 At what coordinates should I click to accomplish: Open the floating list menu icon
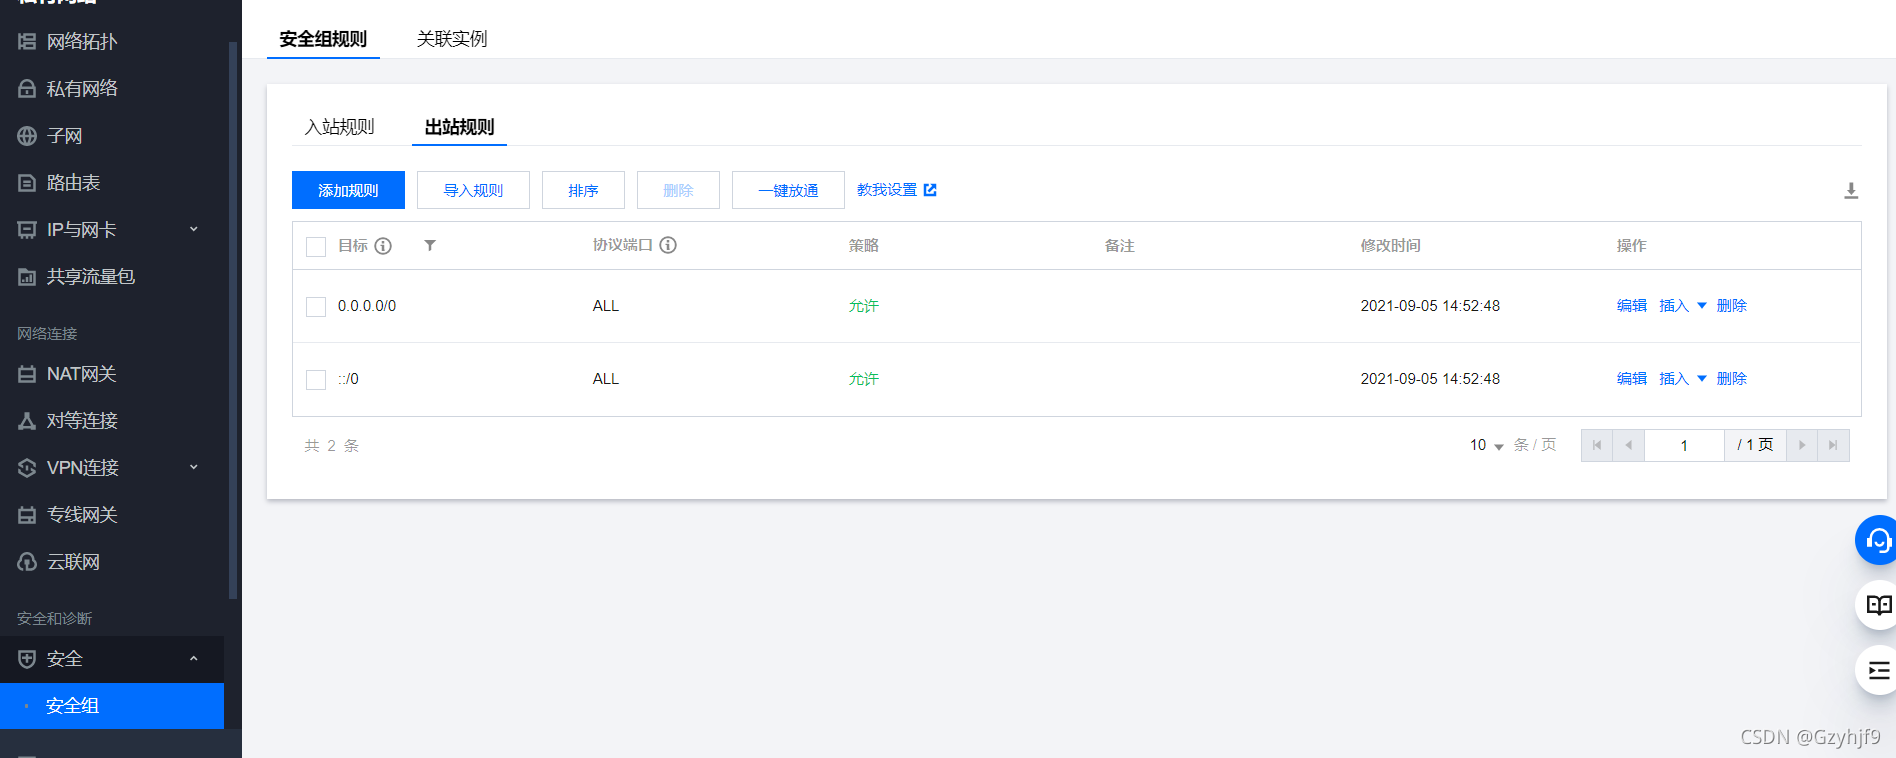click(x=1877, y=670)
